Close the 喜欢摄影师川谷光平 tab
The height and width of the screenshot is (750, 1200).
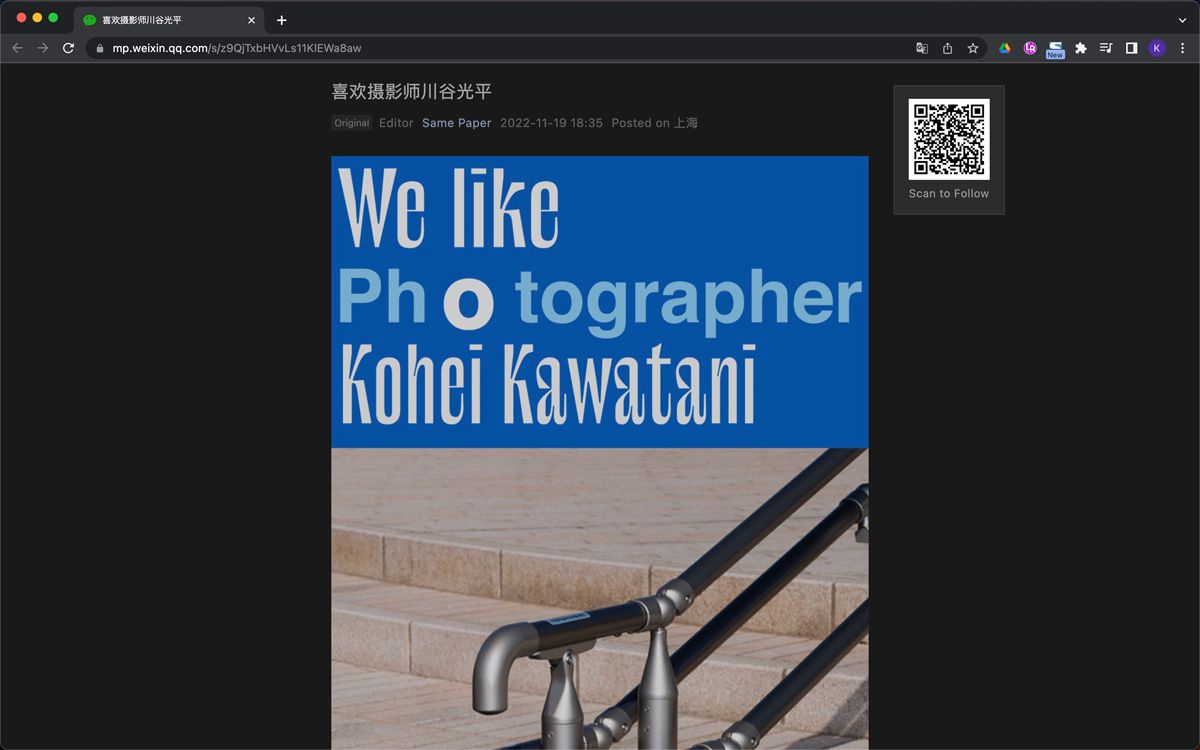click(252, 20)
